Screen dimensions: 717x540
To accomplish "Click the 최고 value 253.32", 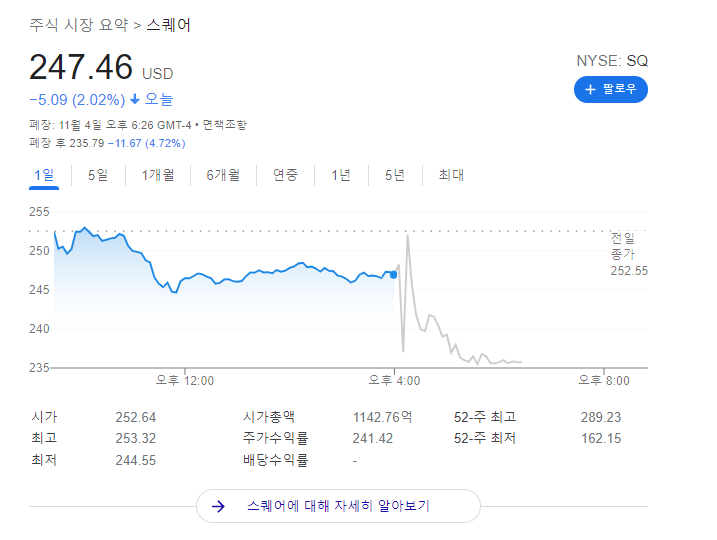I will [135, 438].
